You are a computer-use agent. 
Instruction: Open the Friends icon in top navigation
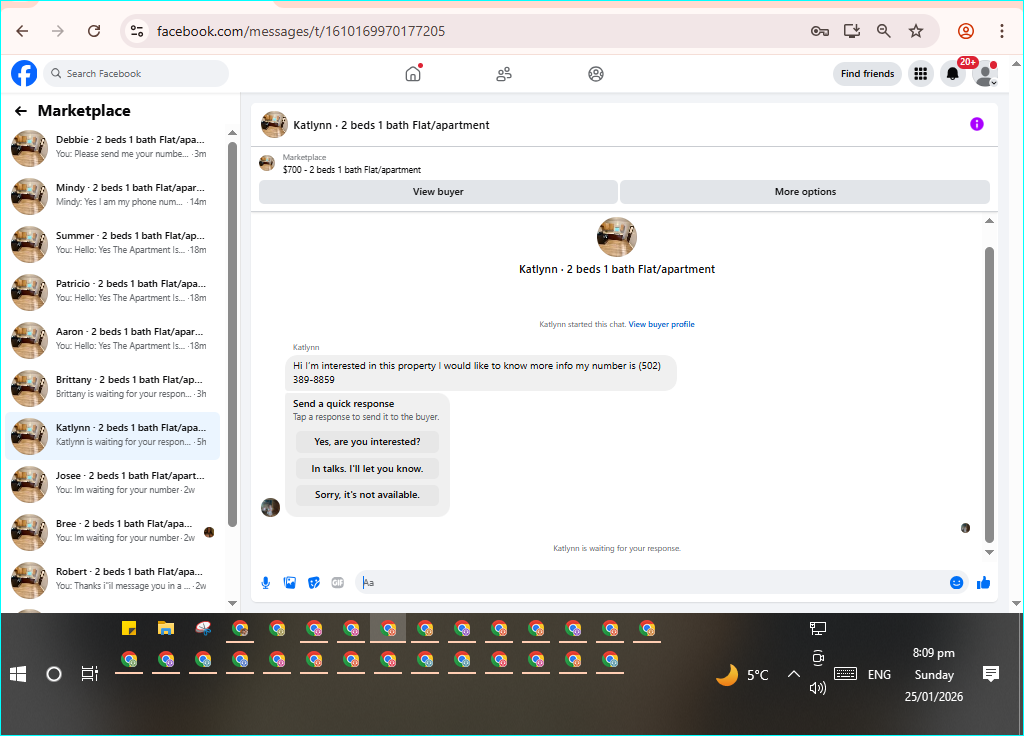[x=504, y=74]
